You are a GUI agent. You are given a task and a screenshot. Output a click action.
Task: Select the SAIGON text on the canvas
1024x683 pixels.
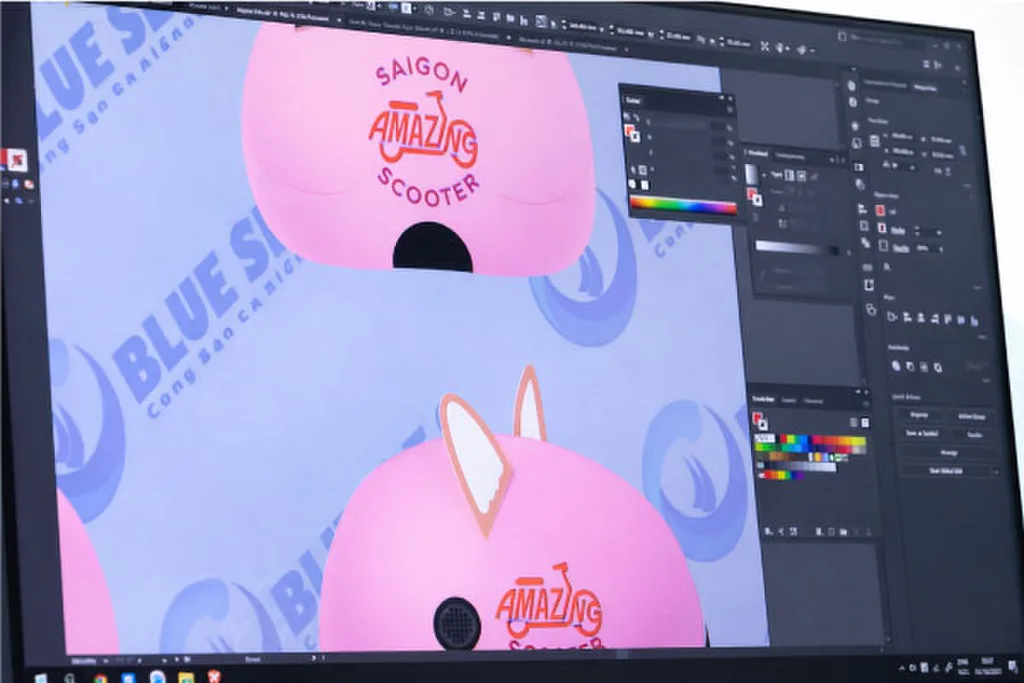point(421,75)
